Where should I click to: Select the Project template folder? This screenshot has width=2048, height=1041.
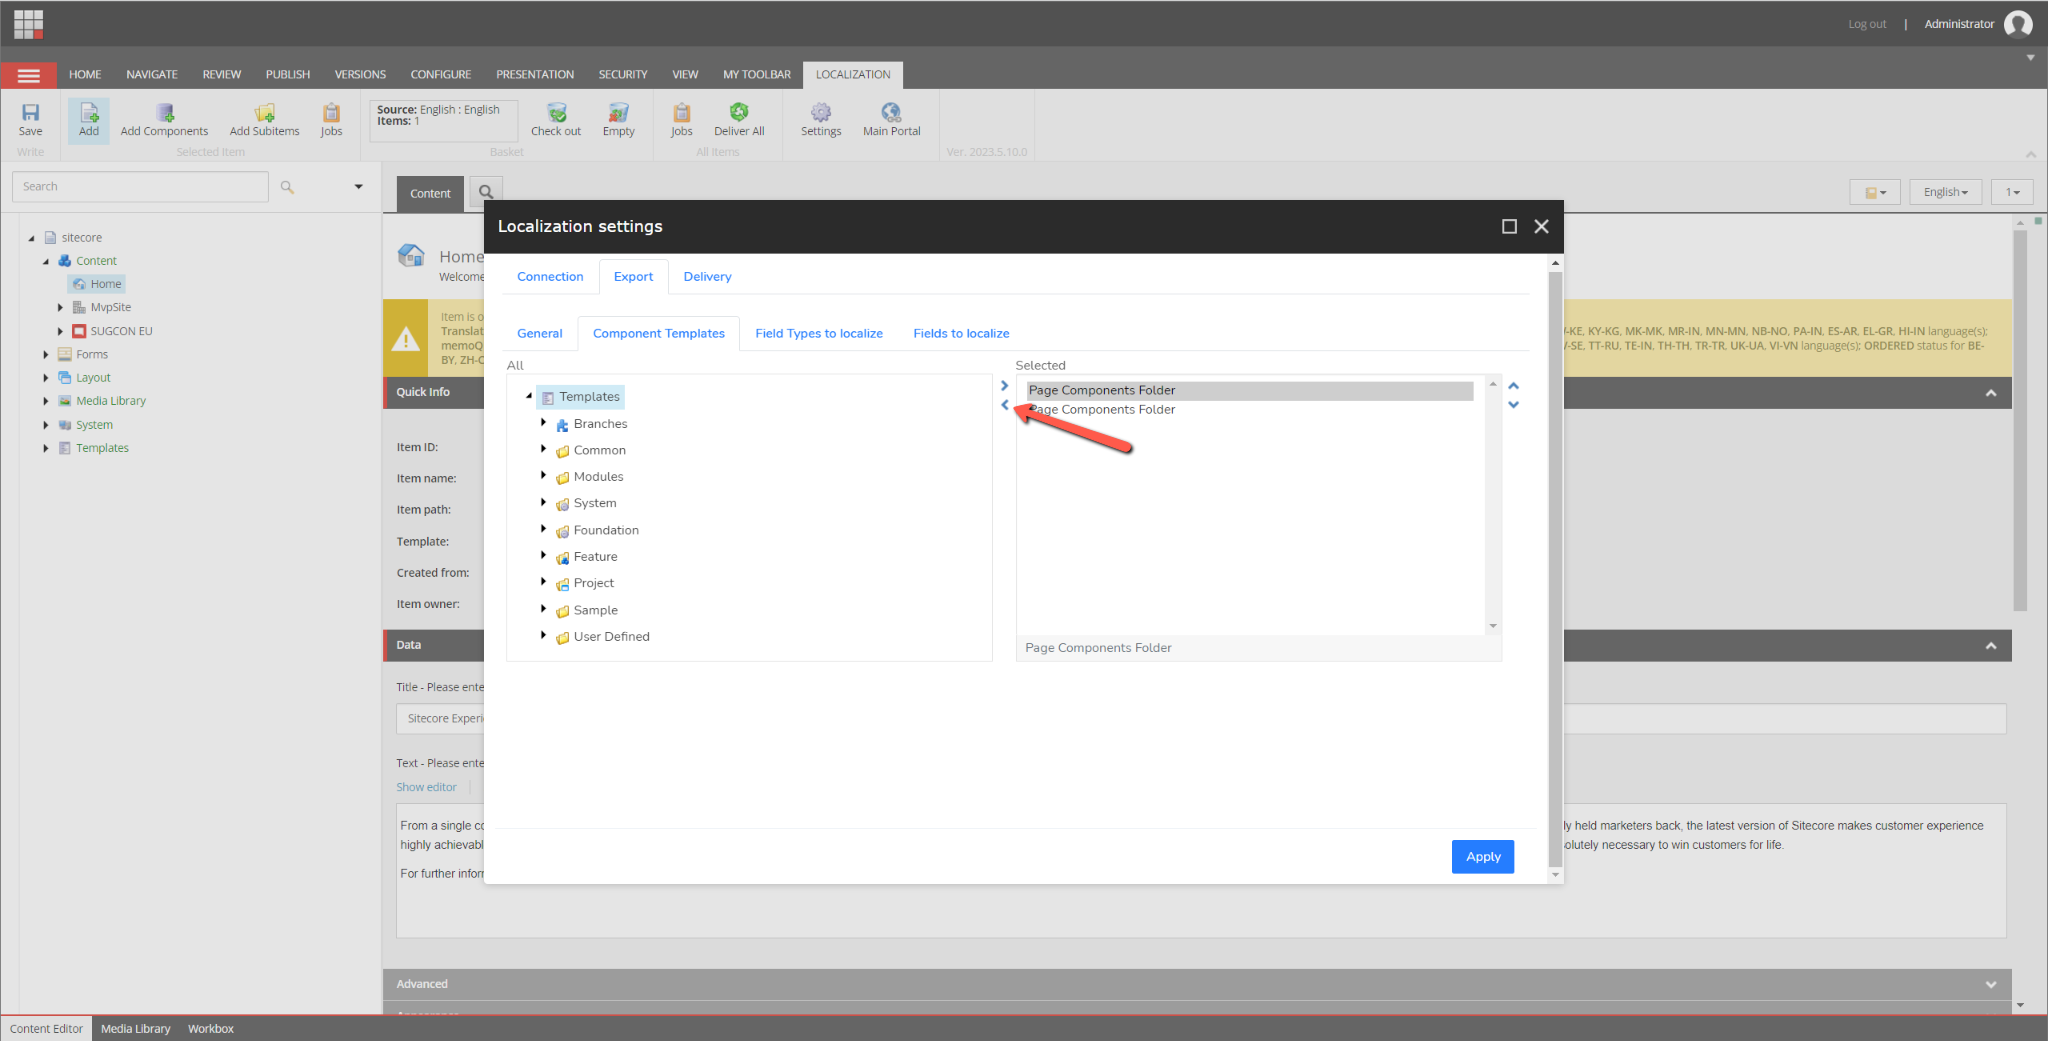tap(594, 583)
